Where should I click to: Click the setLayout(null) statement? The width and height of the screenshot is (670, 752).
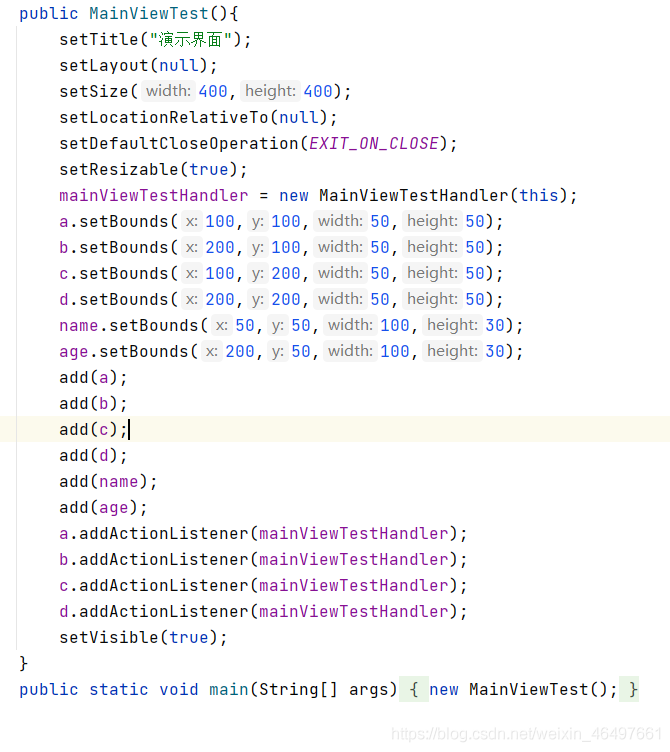click(x=138, y=65)
